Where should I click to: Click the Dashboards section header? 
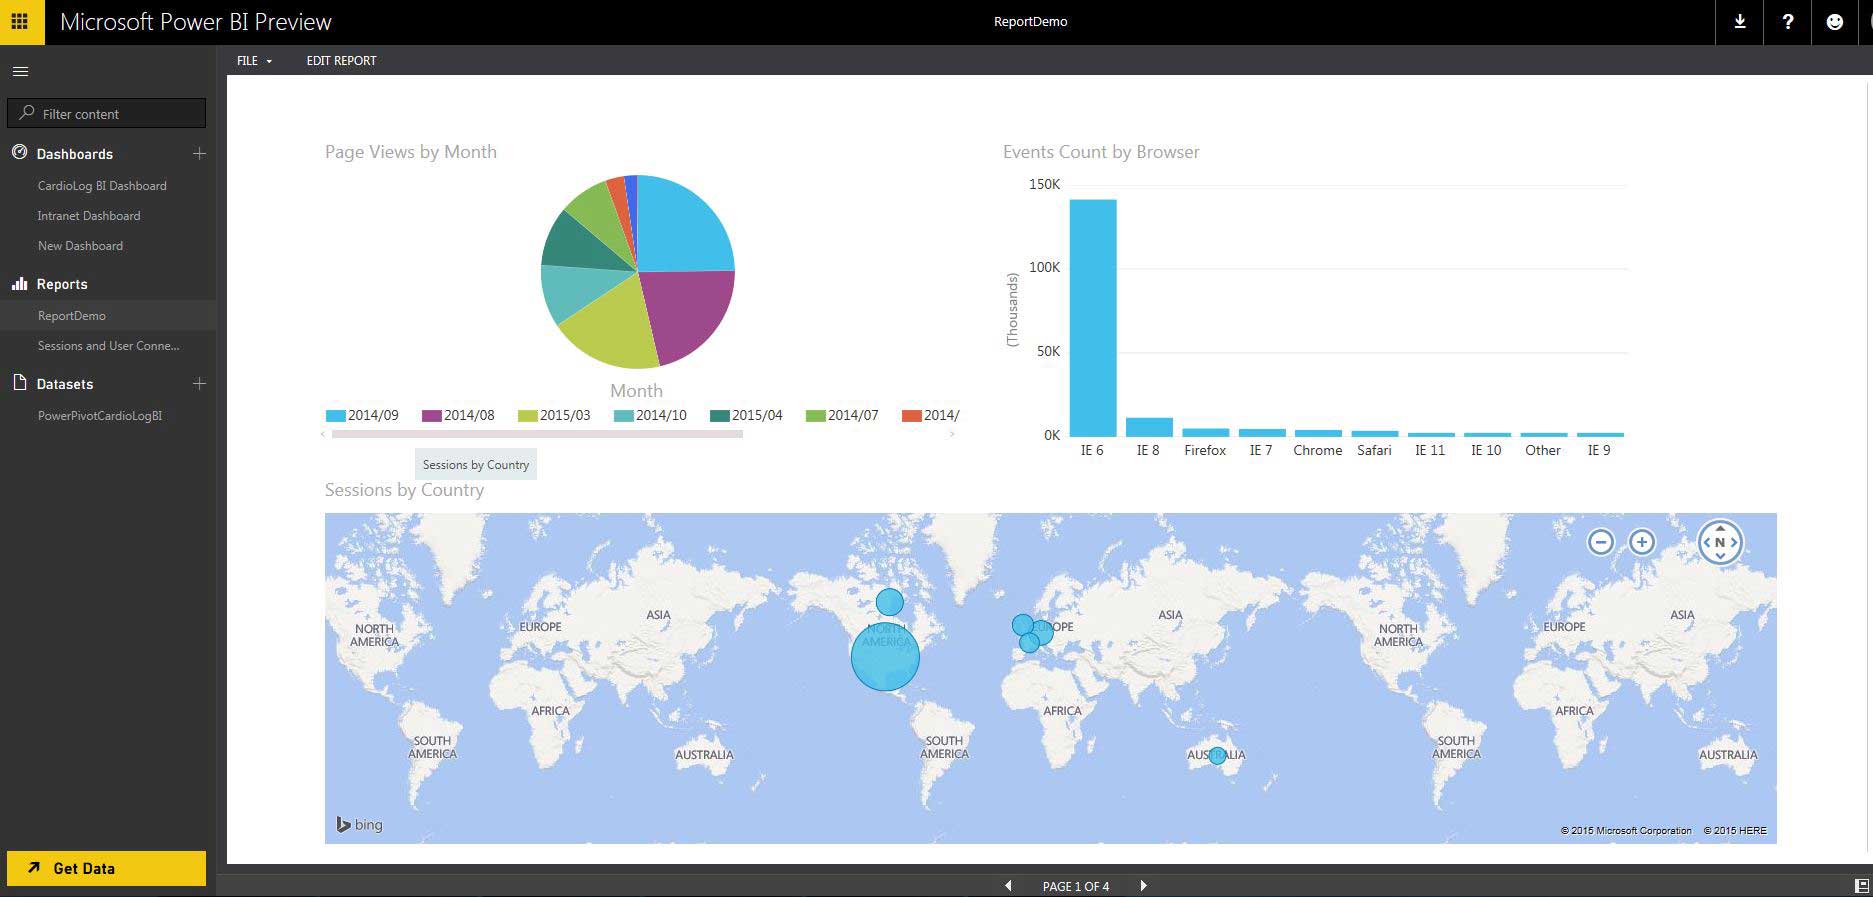pyautogui.click(x=75, y=154)
